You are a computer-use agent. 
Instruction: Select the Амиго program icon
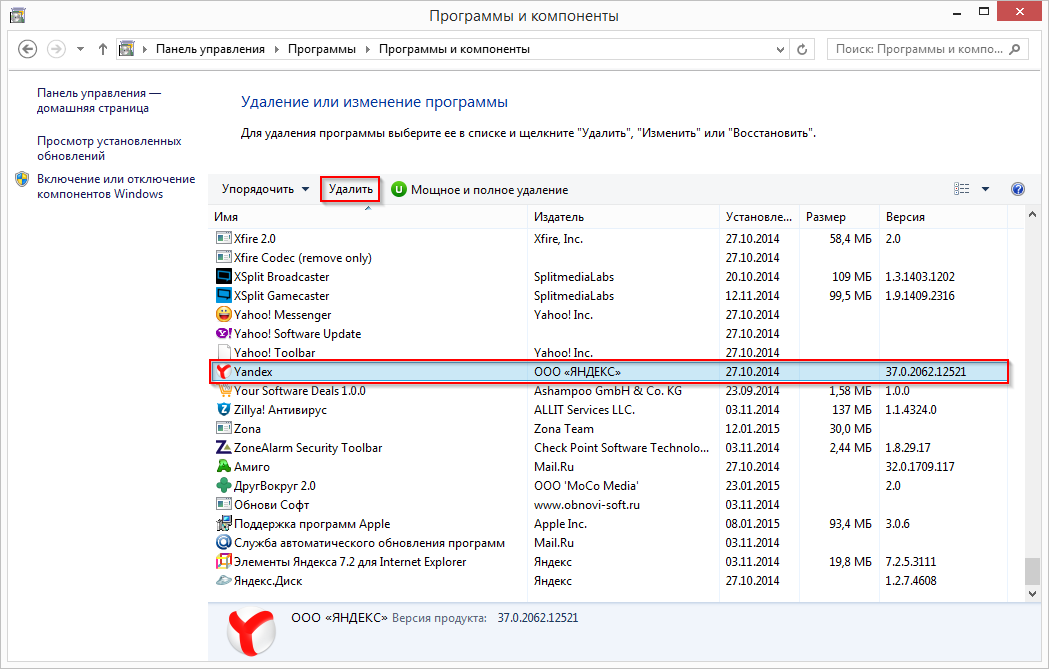tap(224, 467)
